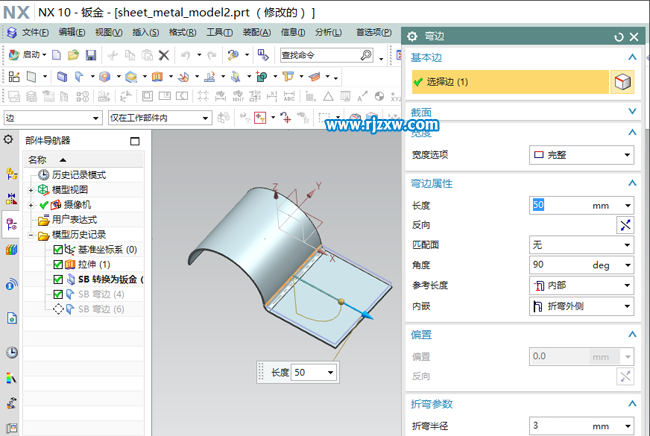This screenshot has width=650, height=436.
Task: Open selection filter 边 dropdown
Action: point(53,118)
